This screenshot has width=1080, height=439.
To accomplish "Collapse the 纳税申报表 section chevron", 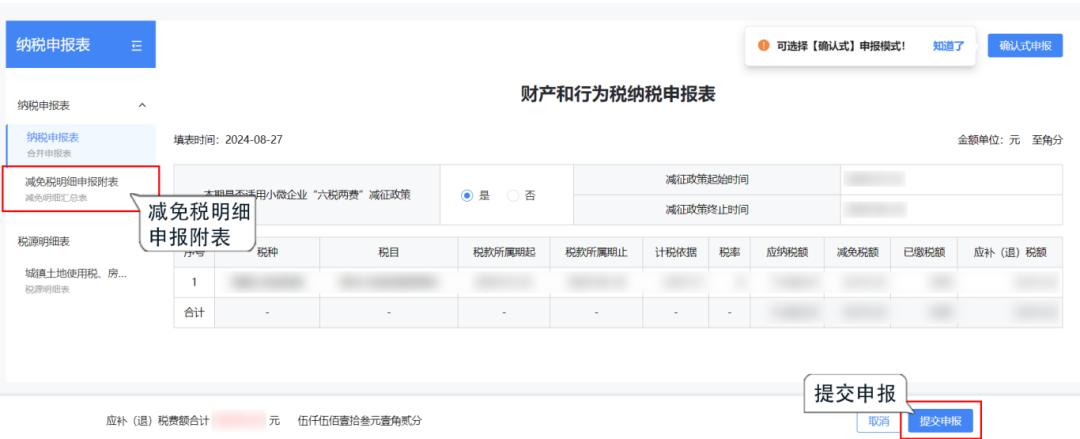I will (141, 104).
